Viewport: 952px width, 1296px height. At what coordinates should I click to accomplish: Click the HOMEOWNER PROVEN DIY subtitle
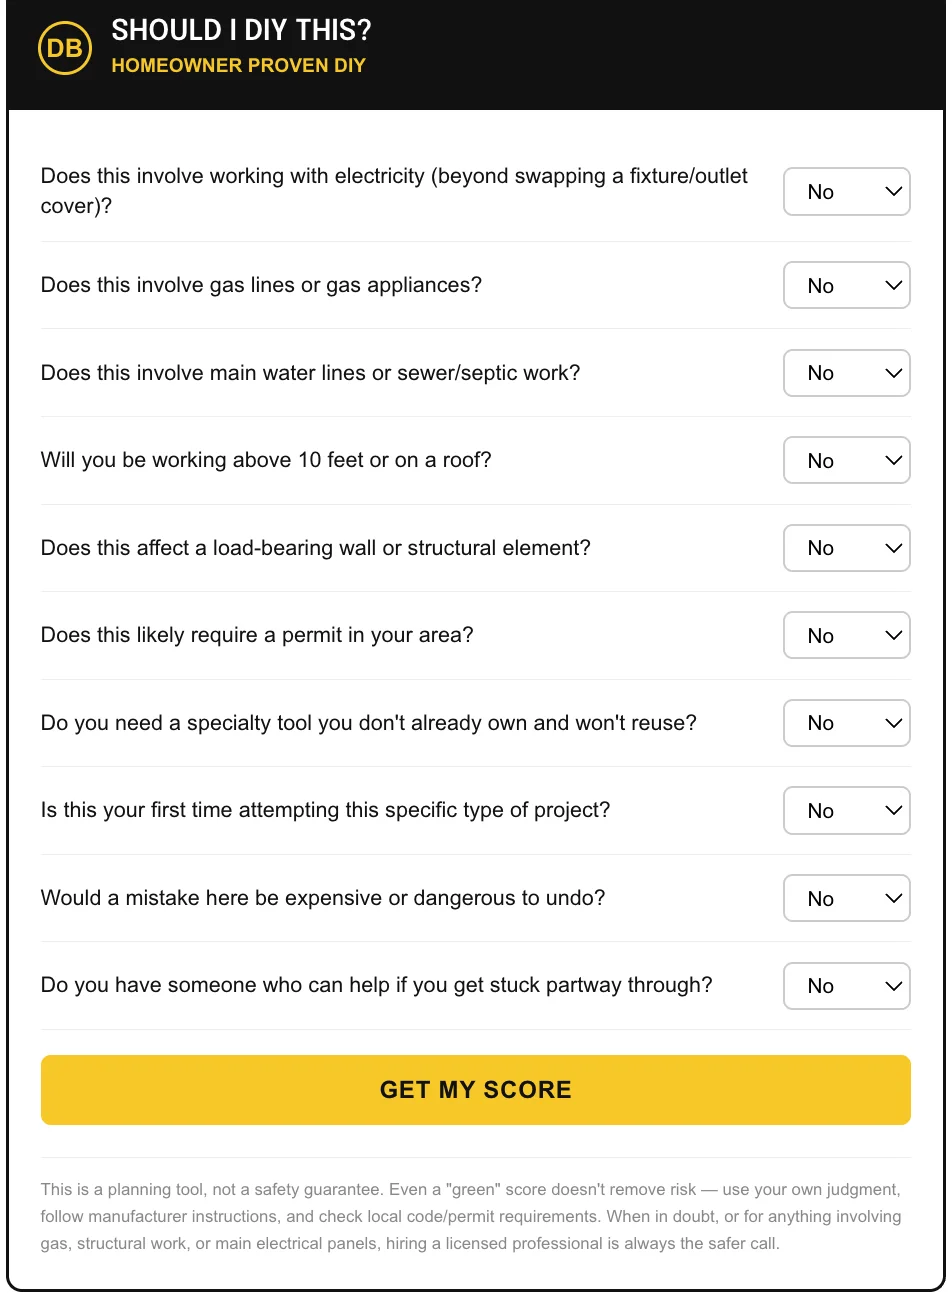(238, 66)
